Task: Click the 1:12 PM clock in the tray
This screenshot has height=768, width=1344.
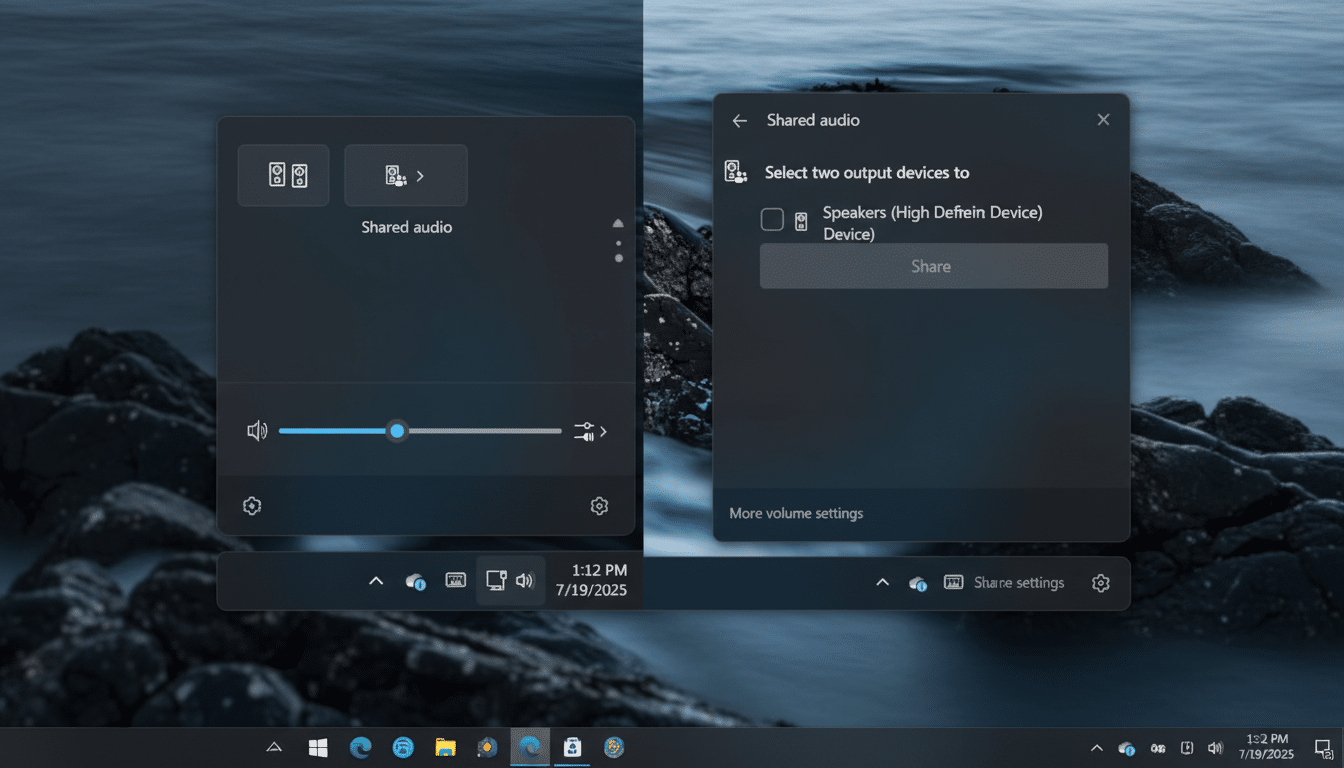Action: point(590,580)
